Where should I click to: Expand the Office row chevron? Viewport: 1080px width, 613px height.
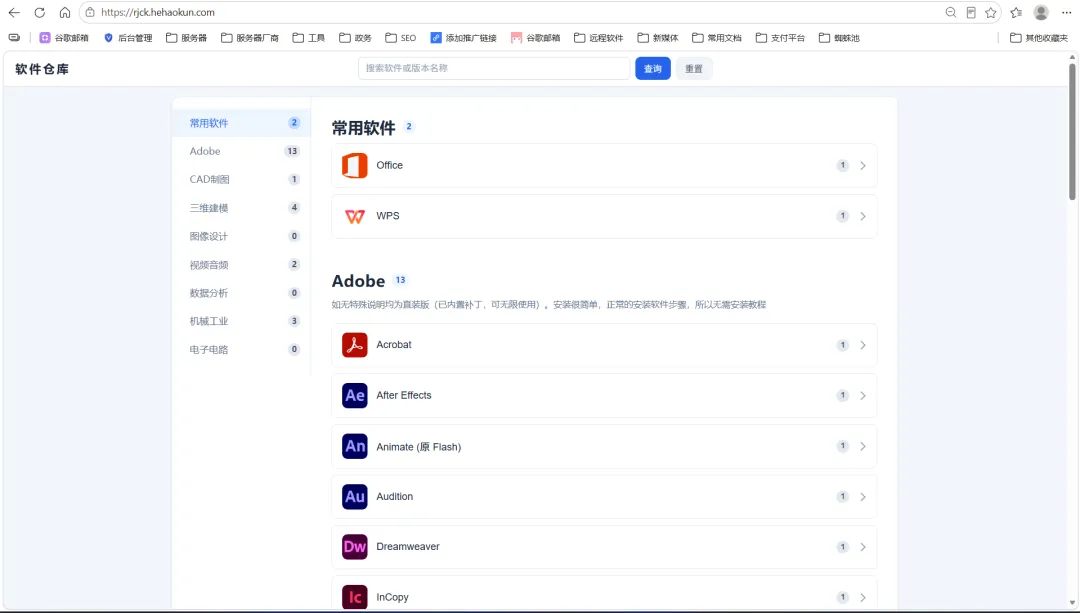click(862, 165)
